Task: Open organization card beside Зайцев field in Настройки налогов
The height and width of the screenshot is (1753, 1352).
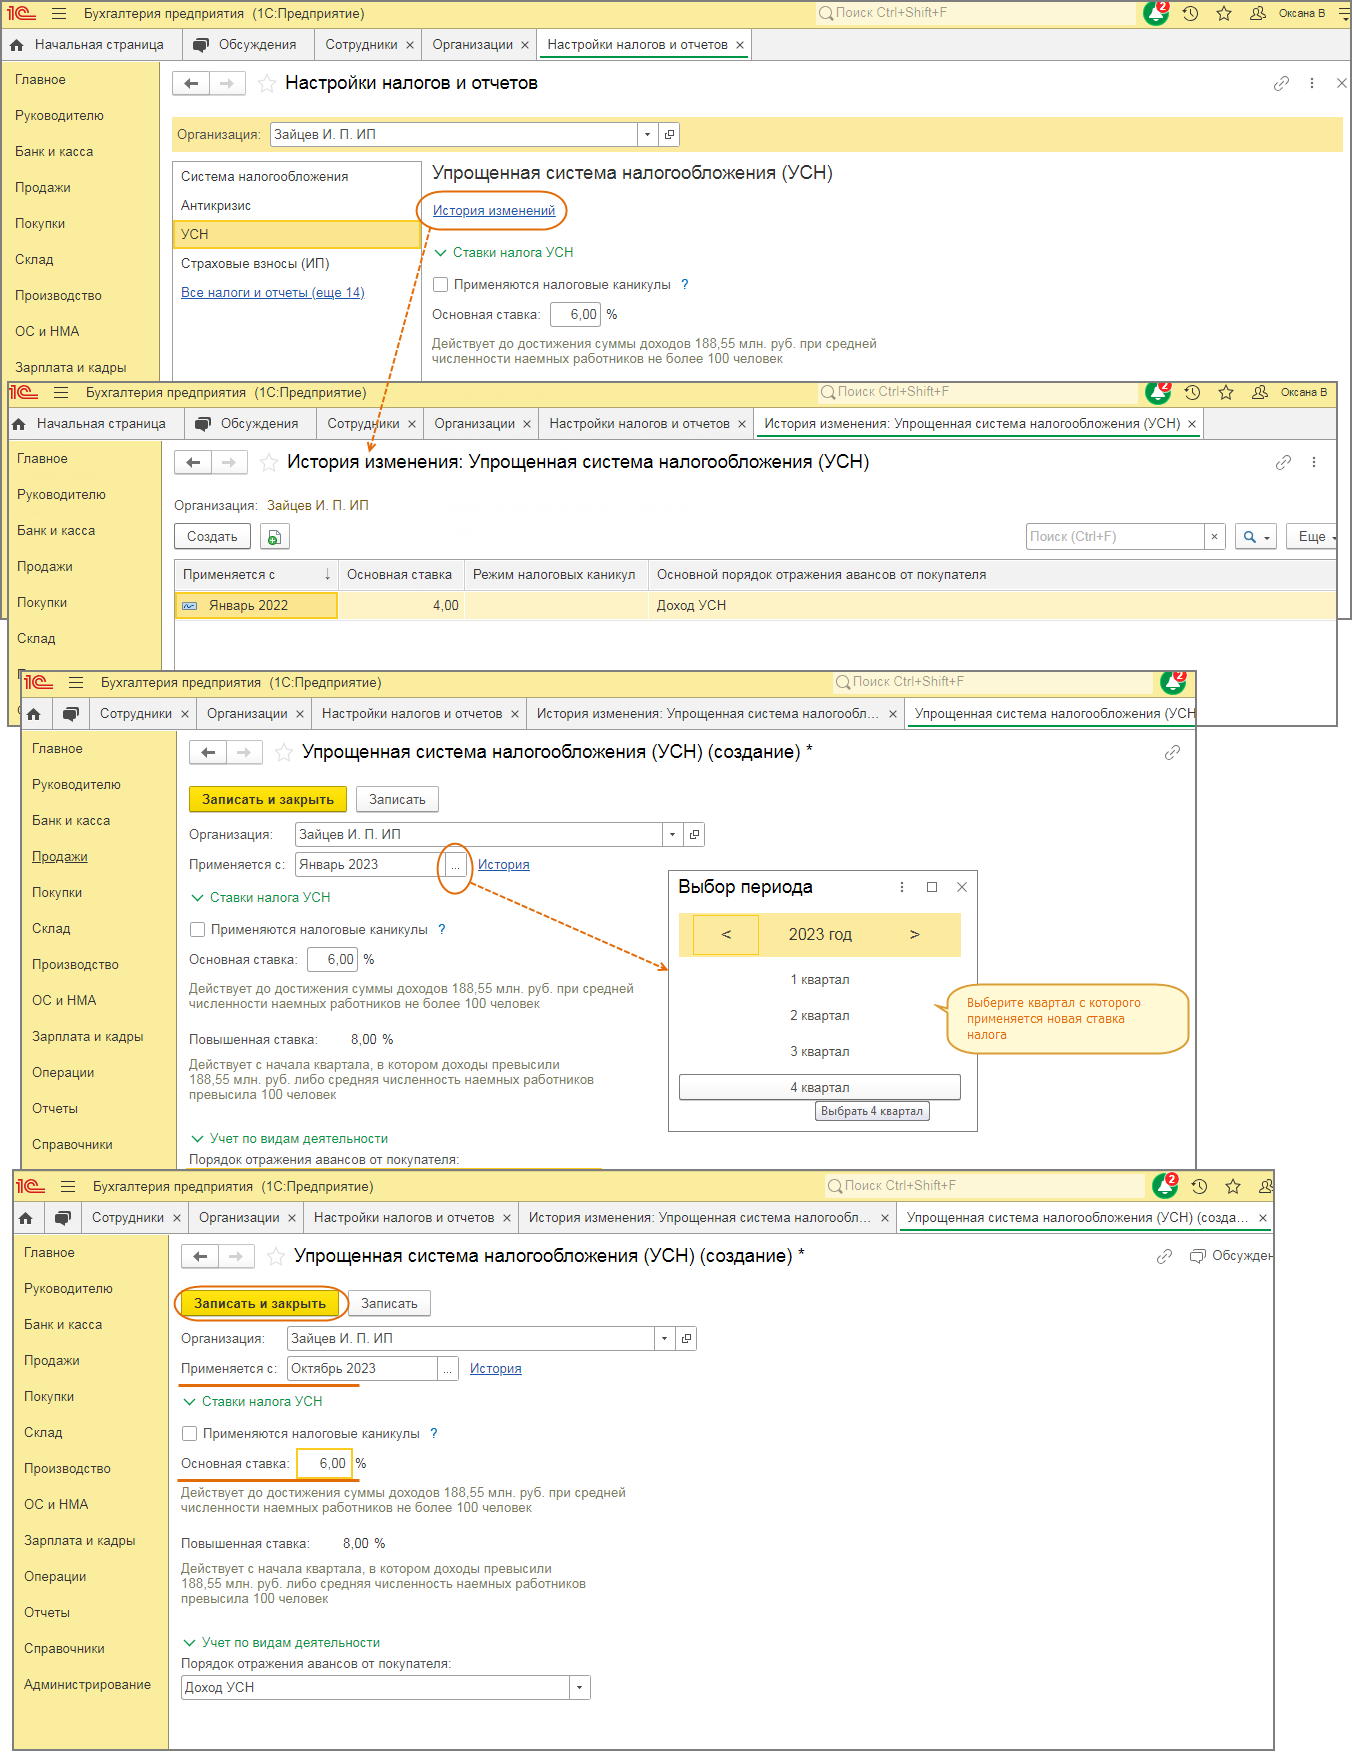Action: (x=670, y=134)
